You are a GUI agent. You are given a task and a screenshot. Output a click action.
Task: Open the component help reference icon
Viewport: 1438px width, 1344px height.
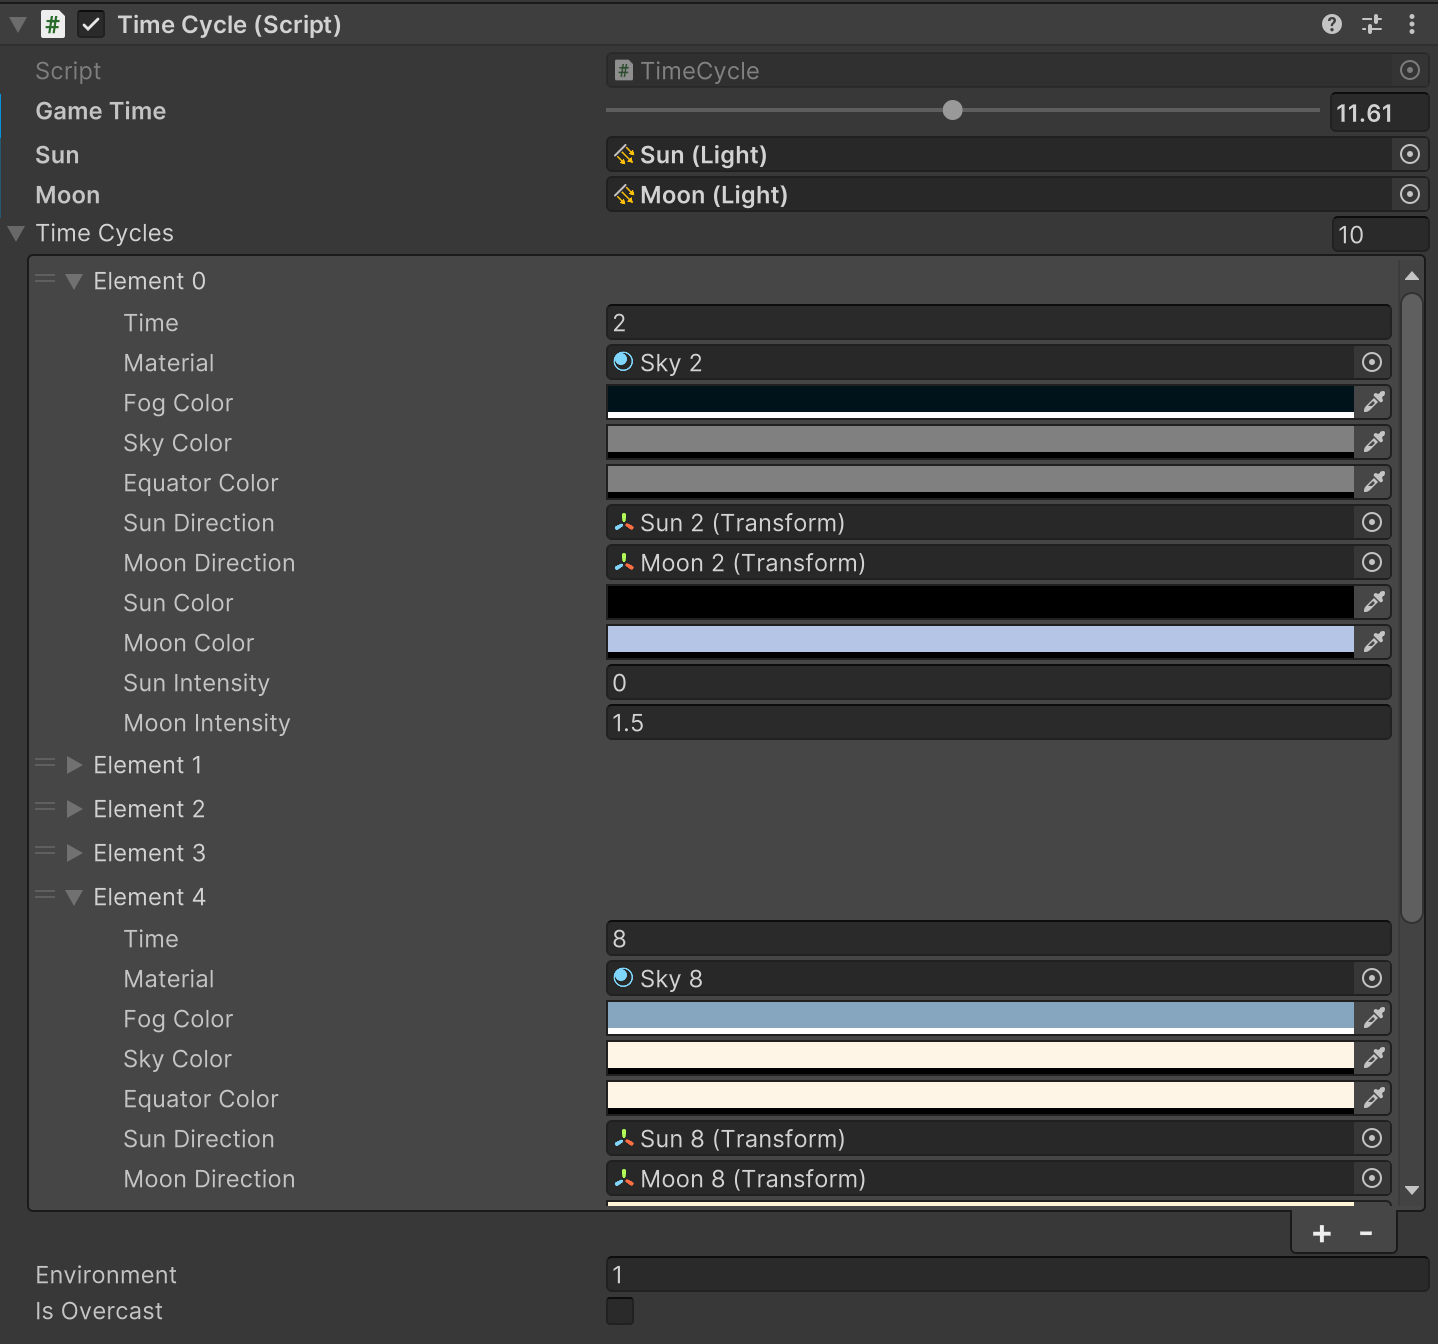coord(1331,24)
